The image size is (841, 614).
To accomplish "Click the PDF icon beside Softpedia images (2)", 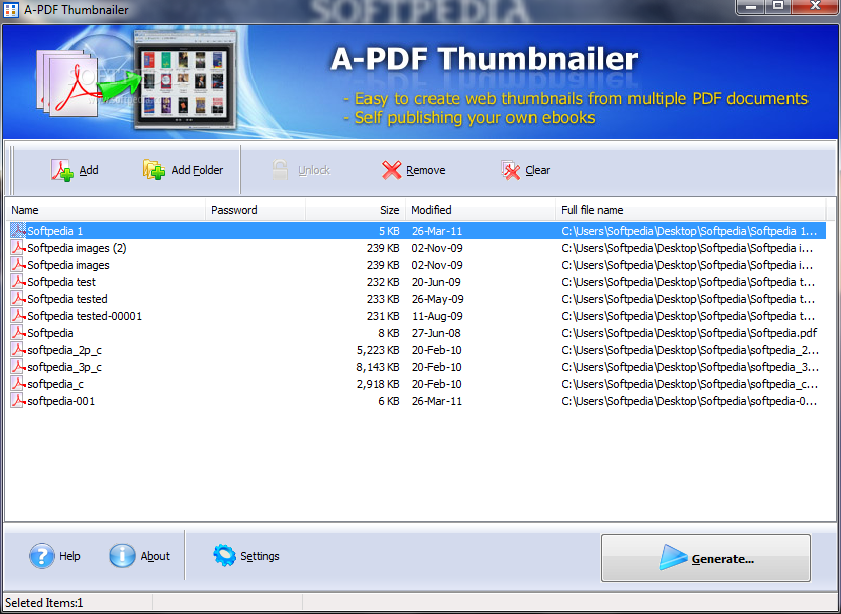I will (18, 248).
